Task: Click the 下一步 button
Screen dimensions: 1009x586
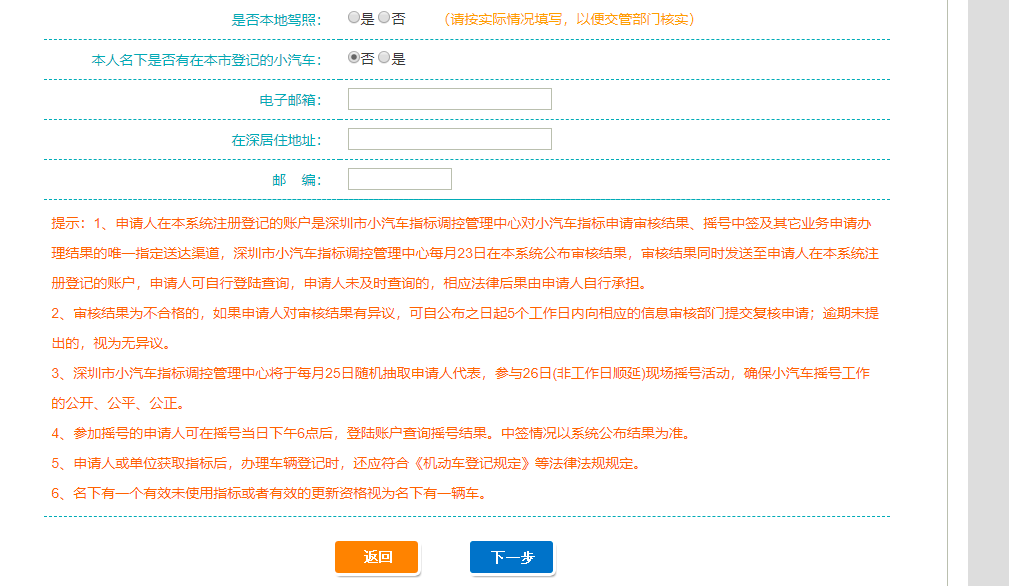Action: pos(511,558)
